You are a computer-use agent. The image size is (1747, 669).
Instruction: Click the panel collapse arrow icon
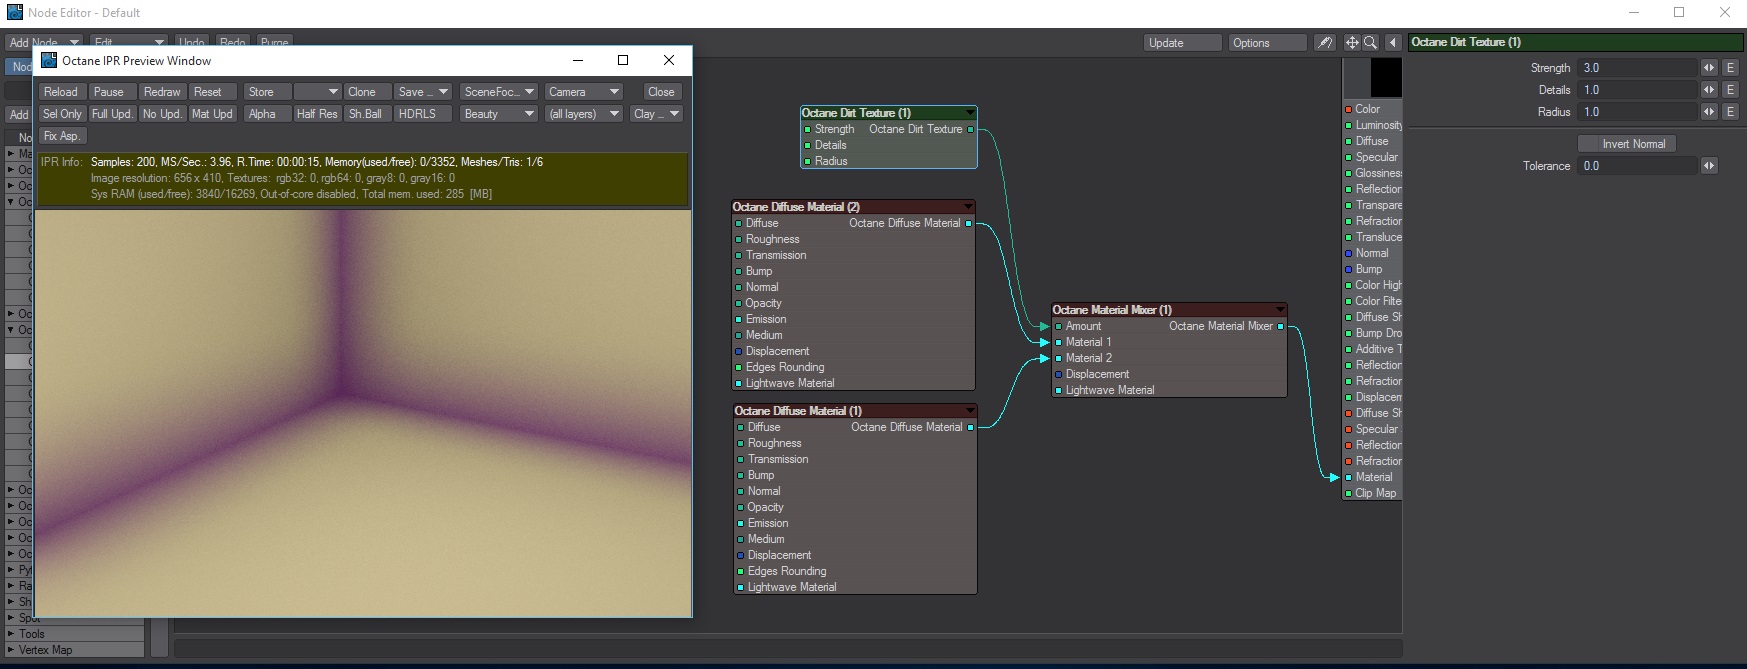[x=1392, y=43]
